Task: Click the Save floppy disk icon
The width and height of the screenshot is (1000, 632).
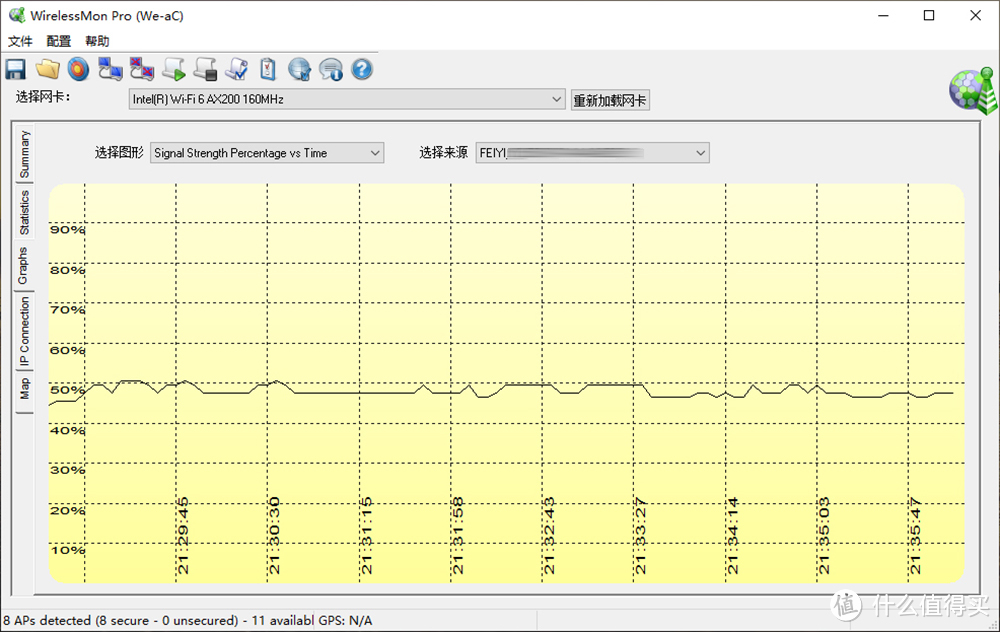Action: click(x=15, y=69)
